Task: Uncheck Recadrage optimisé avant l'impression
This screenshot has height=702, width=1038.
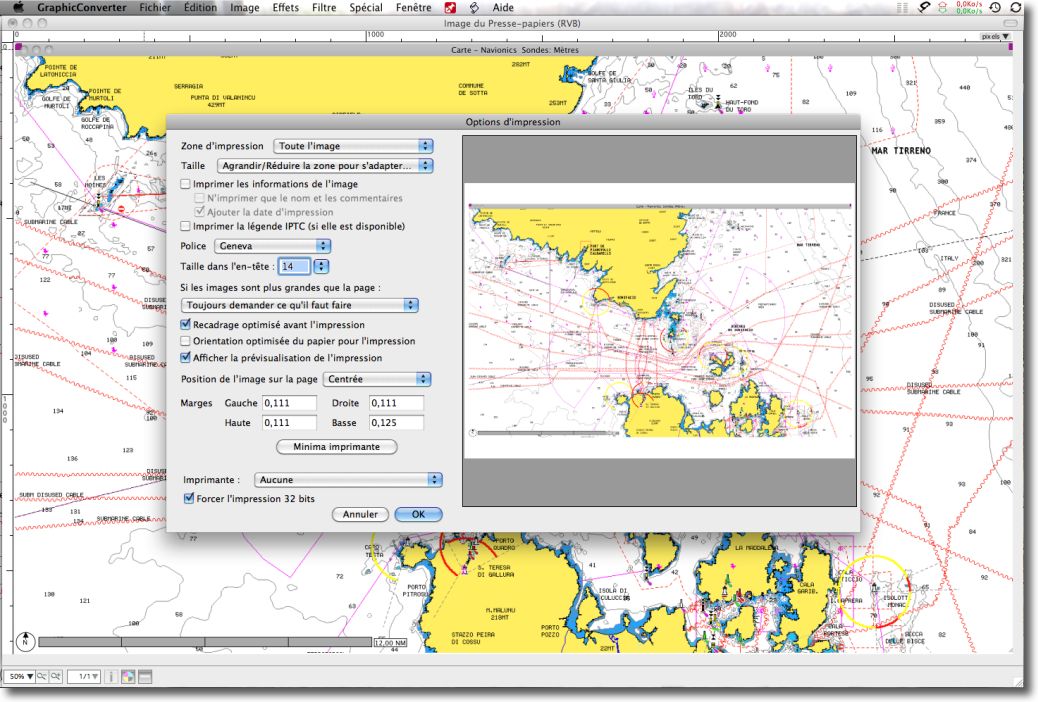Action: [x=185, y=325]
